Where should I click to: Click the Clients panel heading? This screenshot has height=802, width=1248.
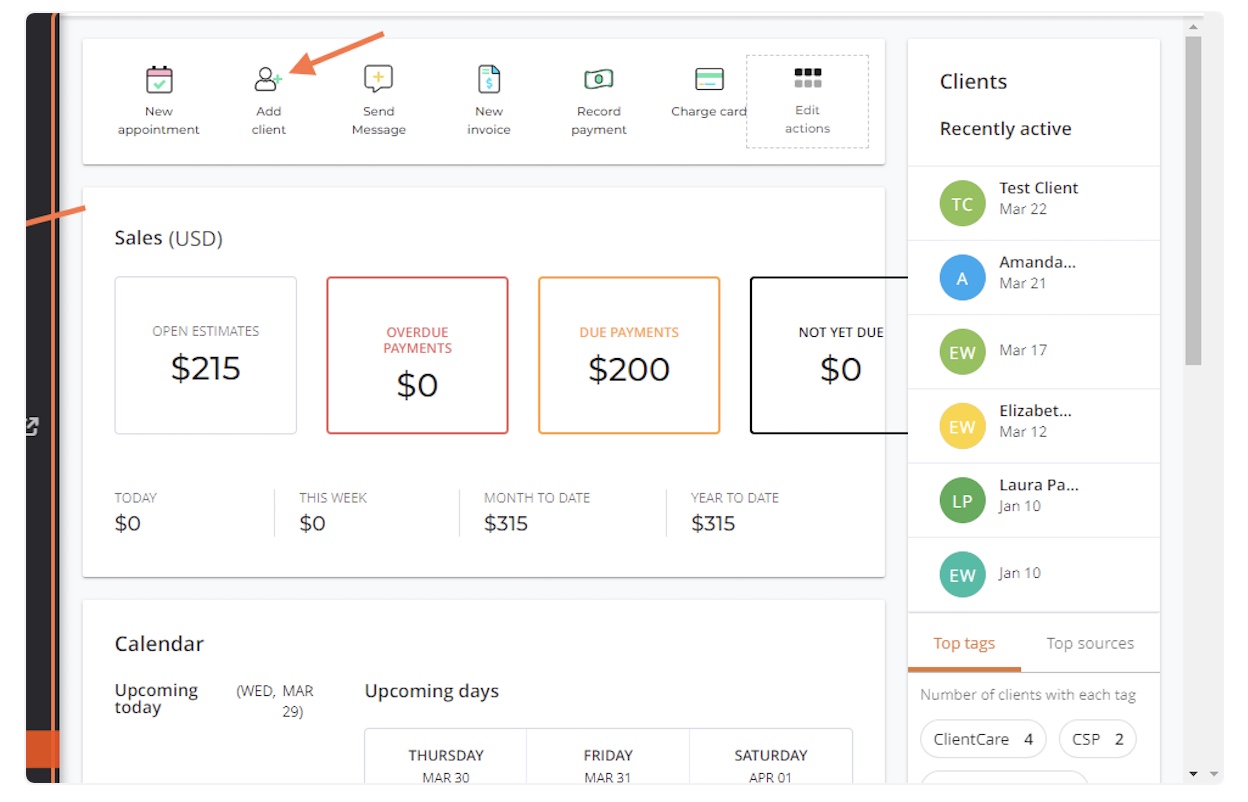(974, 82)
